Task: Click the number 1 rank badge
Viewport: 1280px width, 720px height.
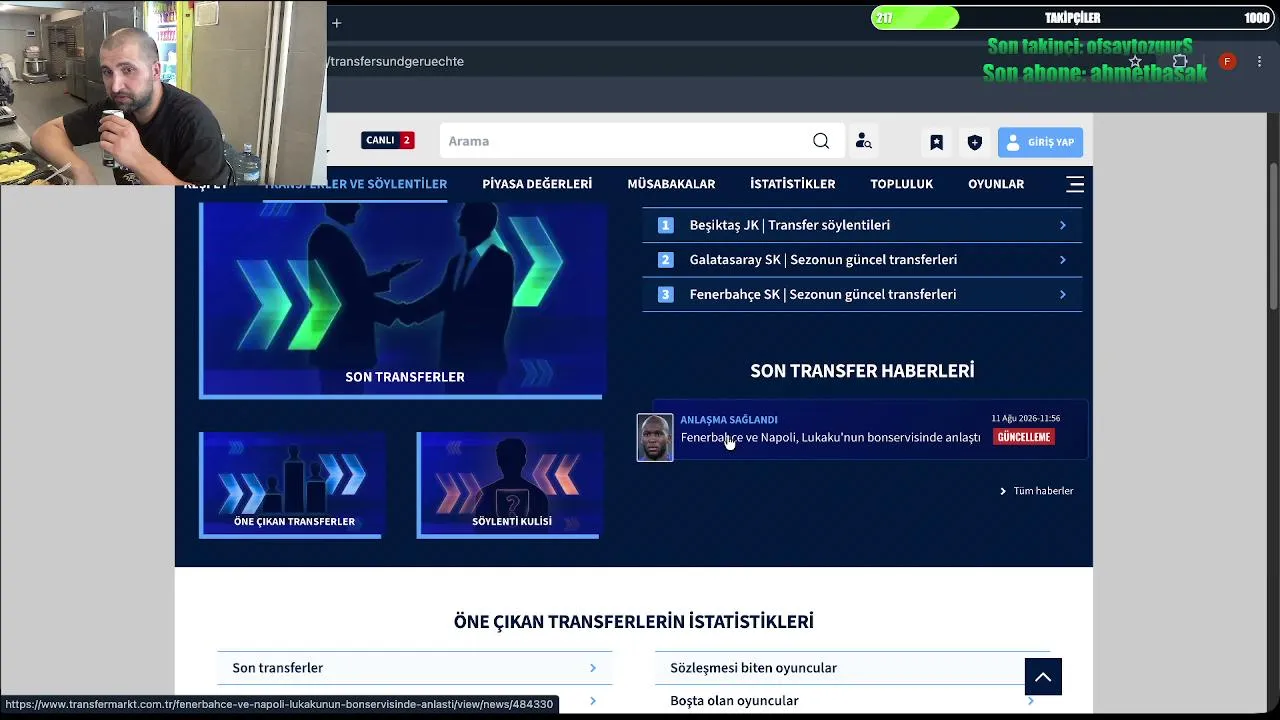Action: (665, 225)
